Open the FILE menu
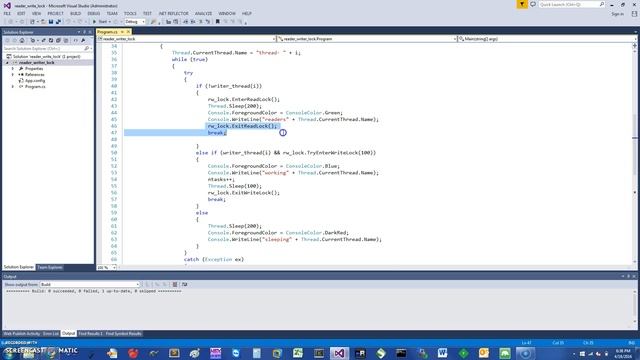 tap(7, 13)
